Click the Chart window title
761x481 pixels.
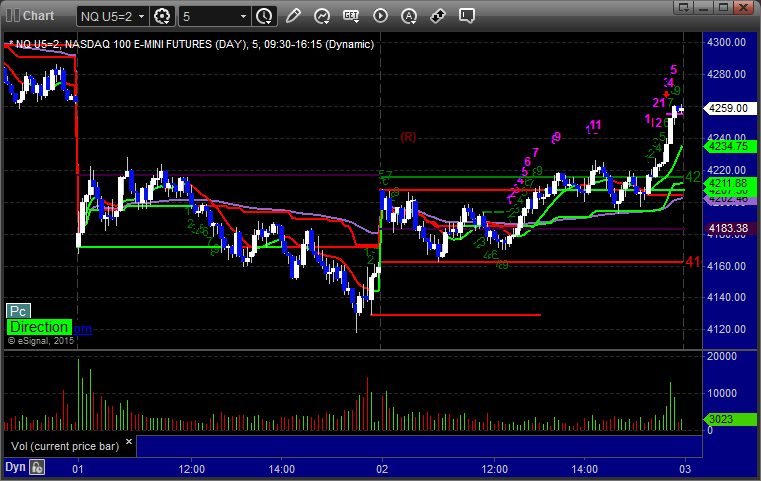(x=38, y=16)
